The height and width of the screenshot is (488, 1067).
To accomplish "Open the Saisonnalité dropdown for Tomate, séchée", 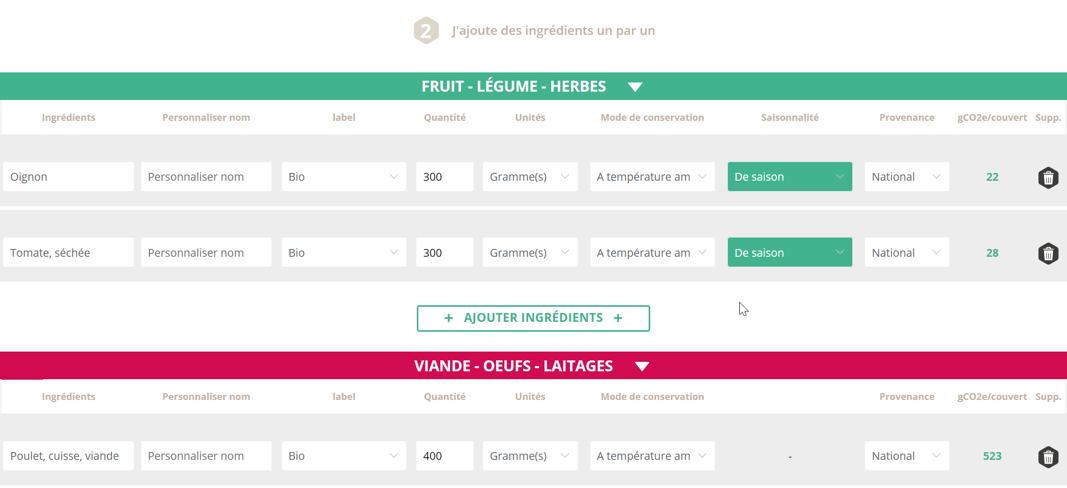I will point(789,253).
